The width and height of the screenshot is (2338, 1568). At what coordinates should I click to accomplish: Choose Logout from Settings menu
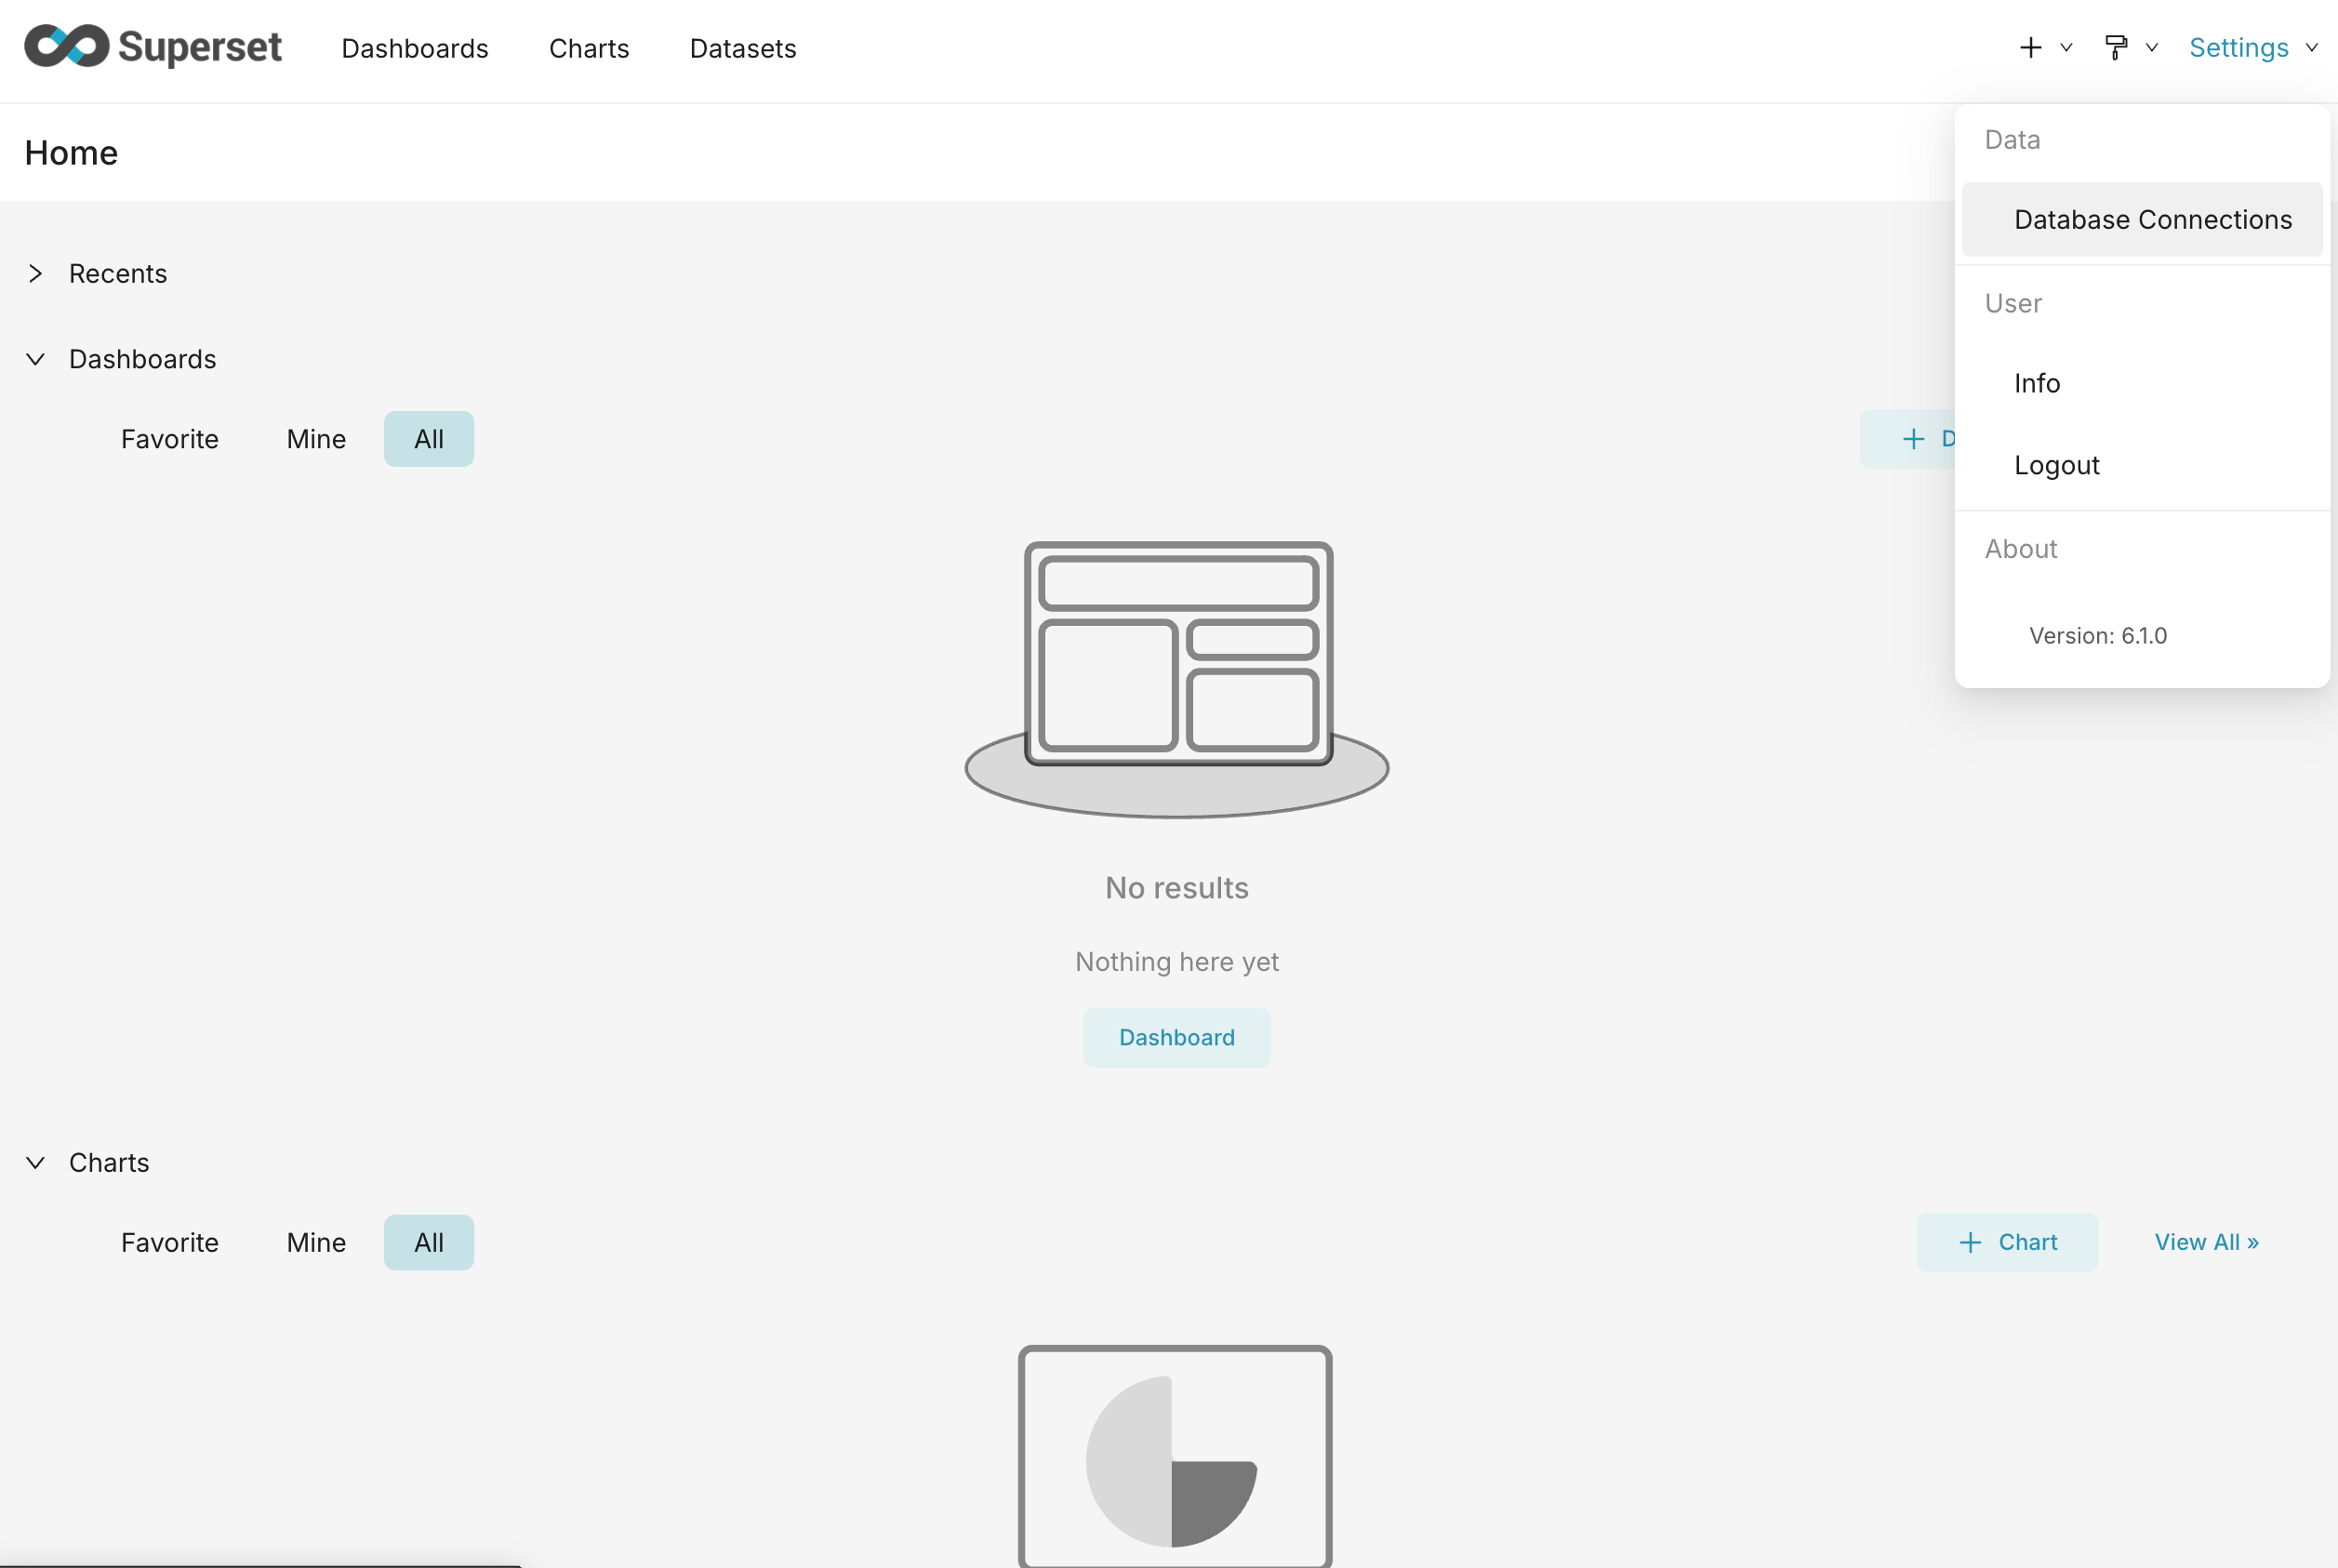click(x=2141, y=465)
